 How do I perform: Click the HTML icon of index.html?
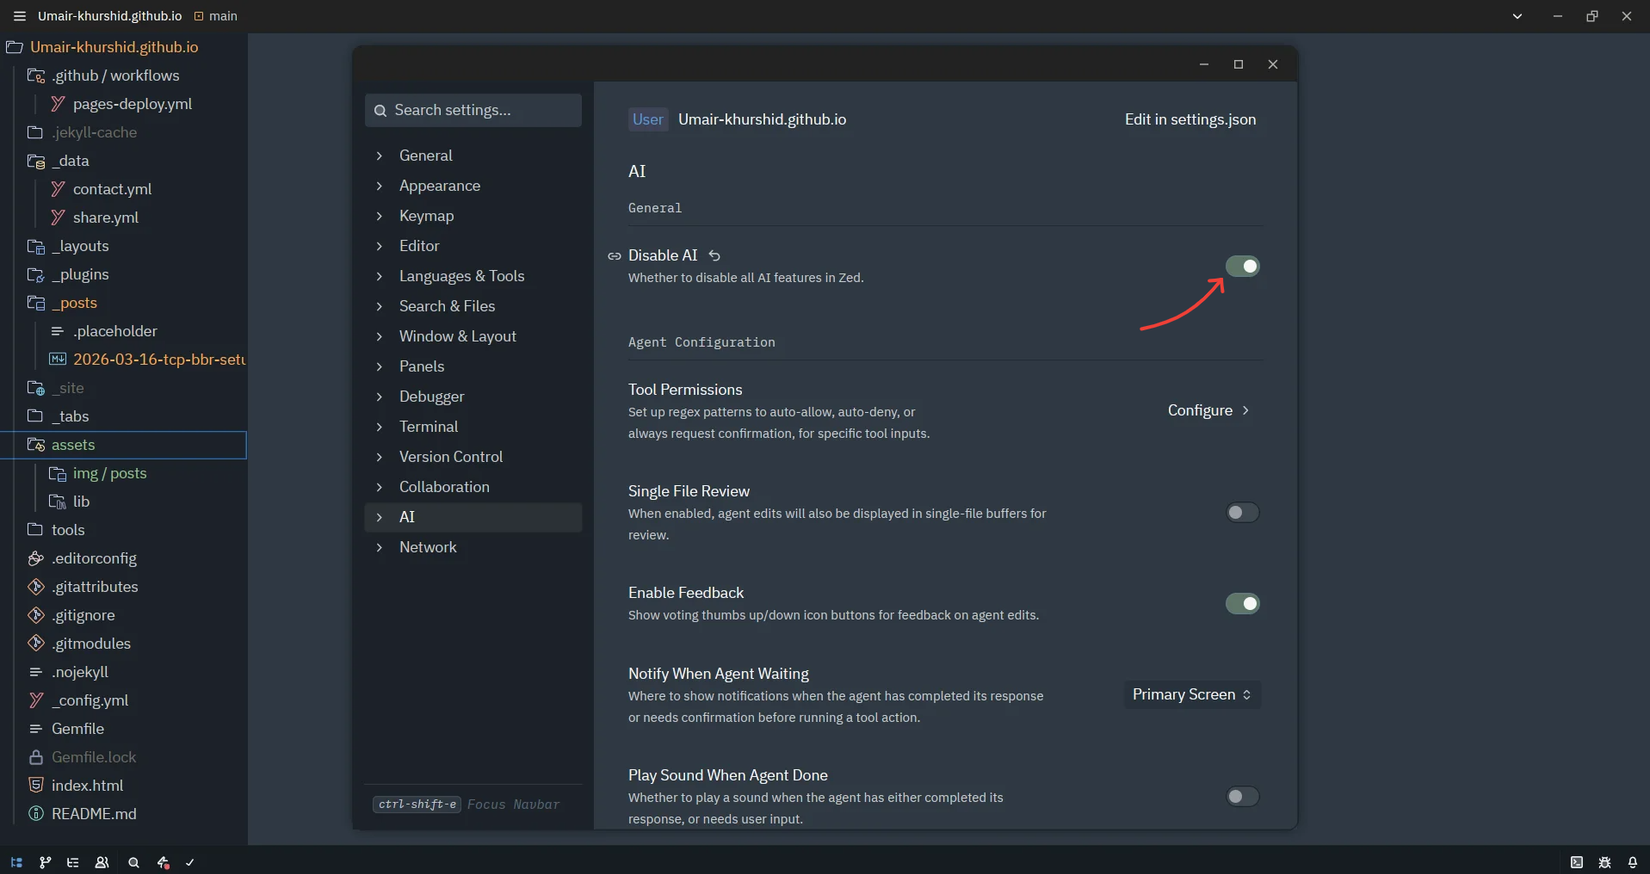tap(36, 785)
